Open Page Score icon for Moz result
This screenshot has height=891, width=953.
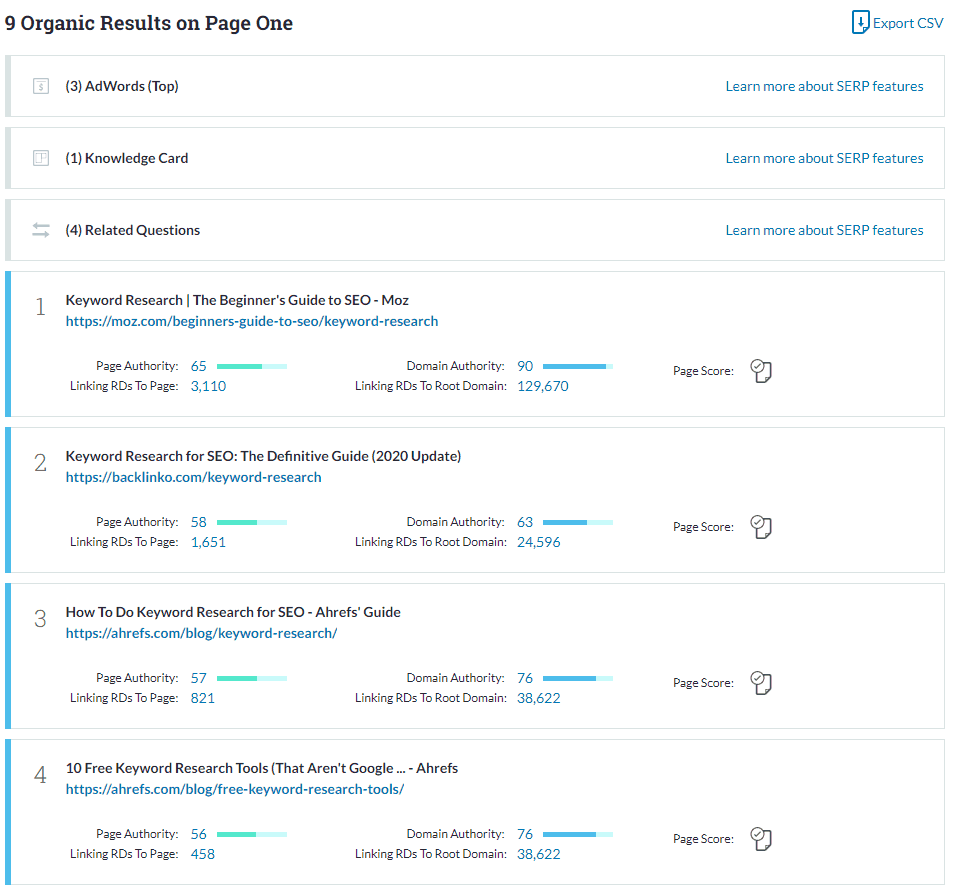pos(760,371)
